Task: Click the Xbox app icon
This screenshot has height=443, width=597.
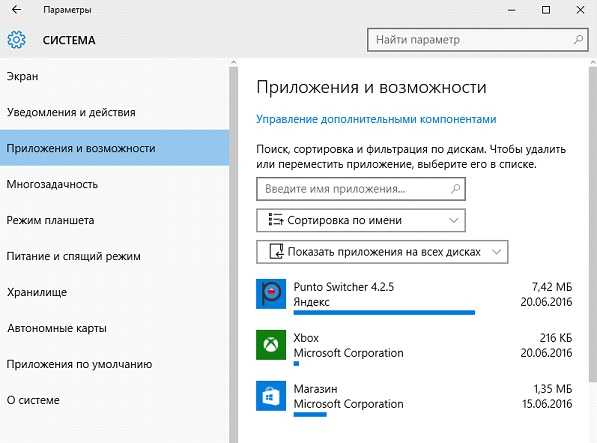Action: tap(271, 345)
